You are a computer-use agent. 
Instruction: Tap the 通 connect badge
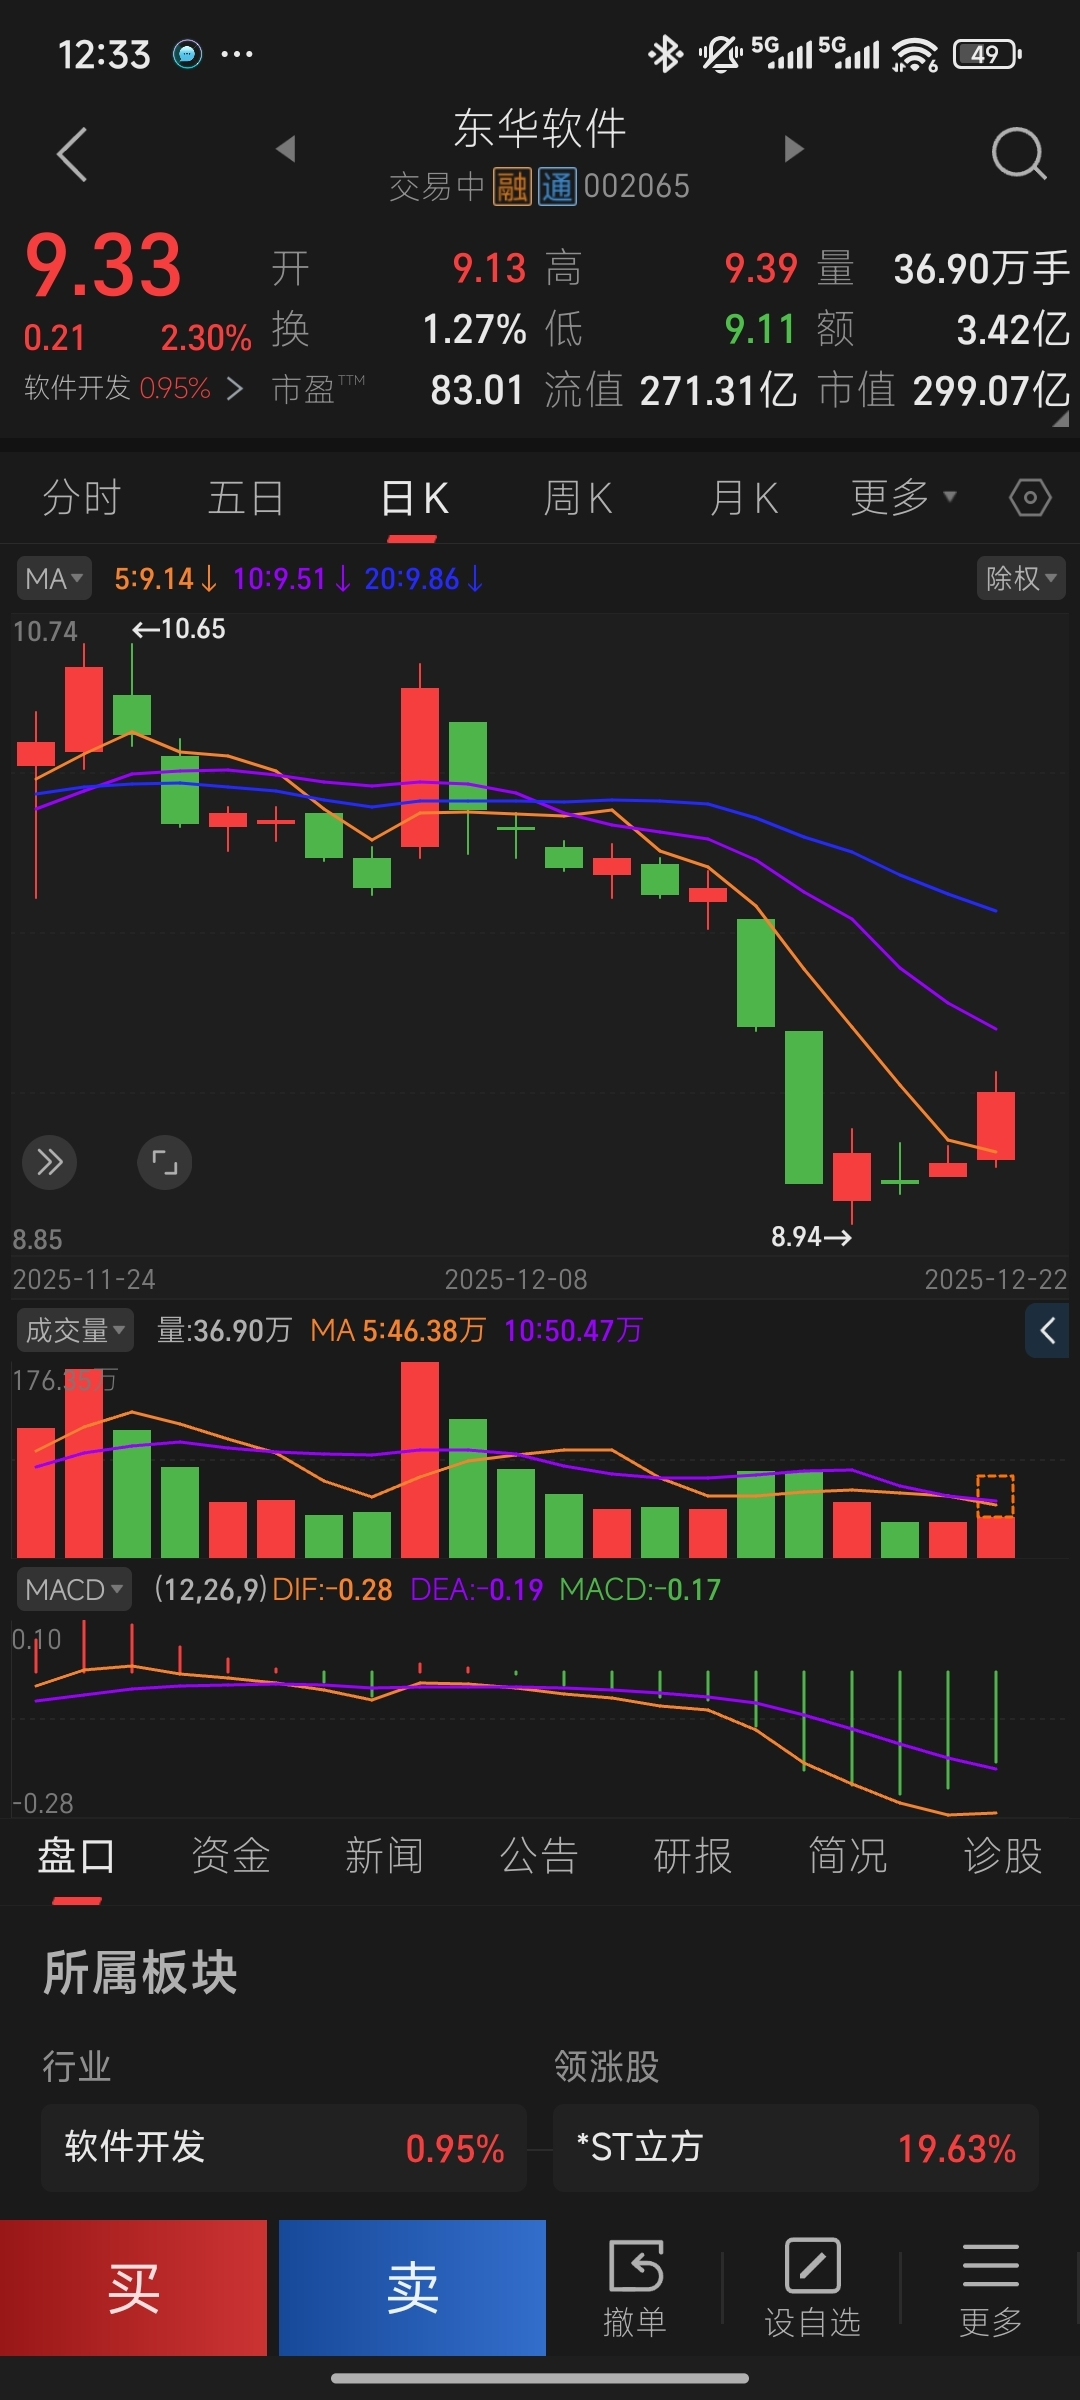pos(557,186)
